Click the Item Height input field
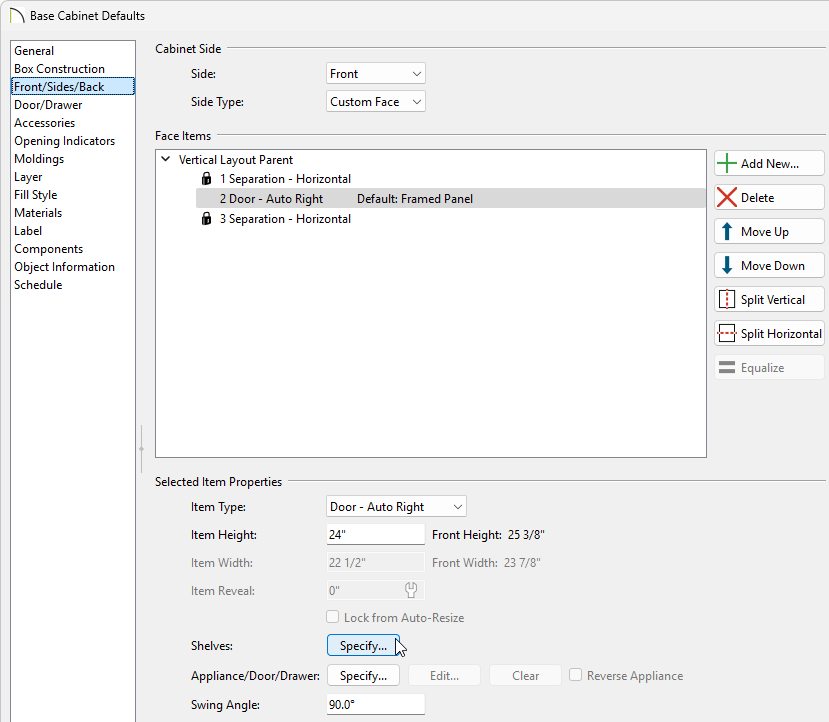Screen dimensions: 829x722 click(376, 535)
